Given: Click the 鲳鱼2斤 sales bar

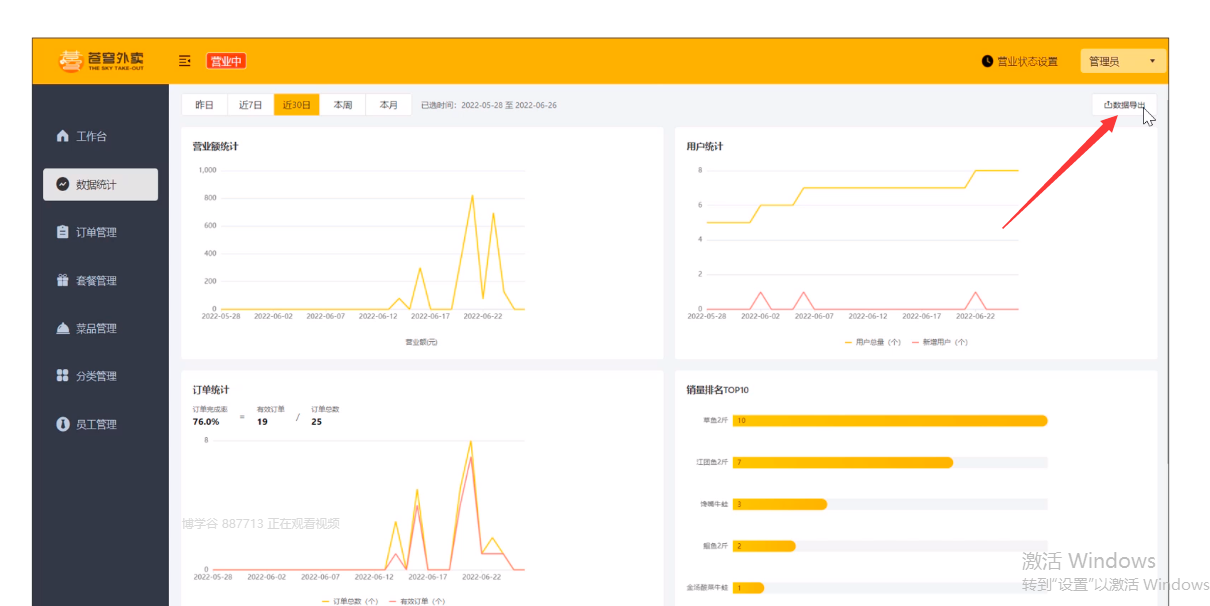Looking at the screenshot, I should click(x=764, y=546).
